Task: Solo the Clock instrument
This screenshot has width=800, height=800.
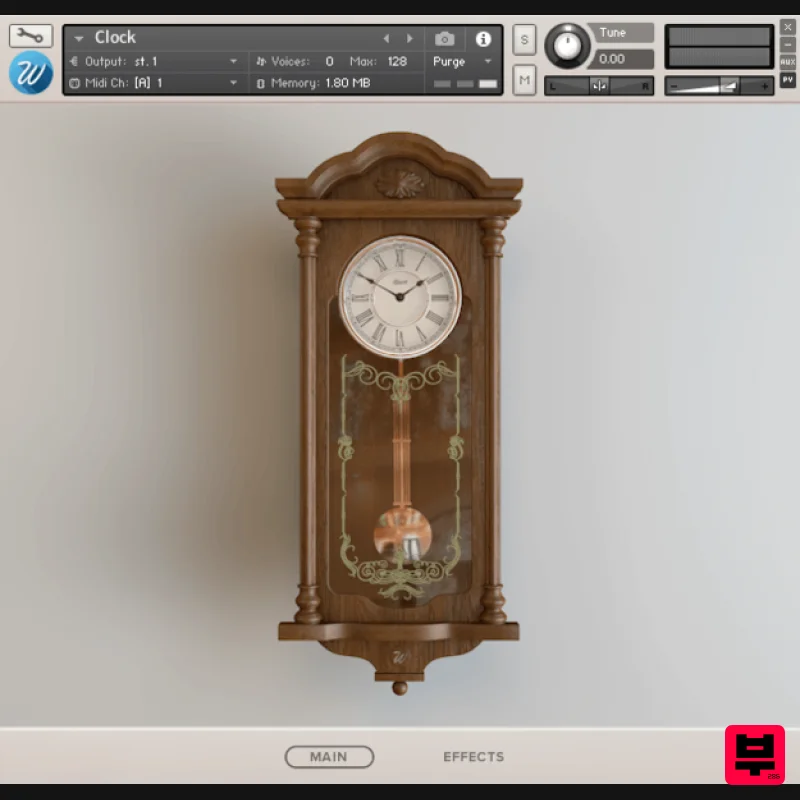Action: (x=524, y=40)
